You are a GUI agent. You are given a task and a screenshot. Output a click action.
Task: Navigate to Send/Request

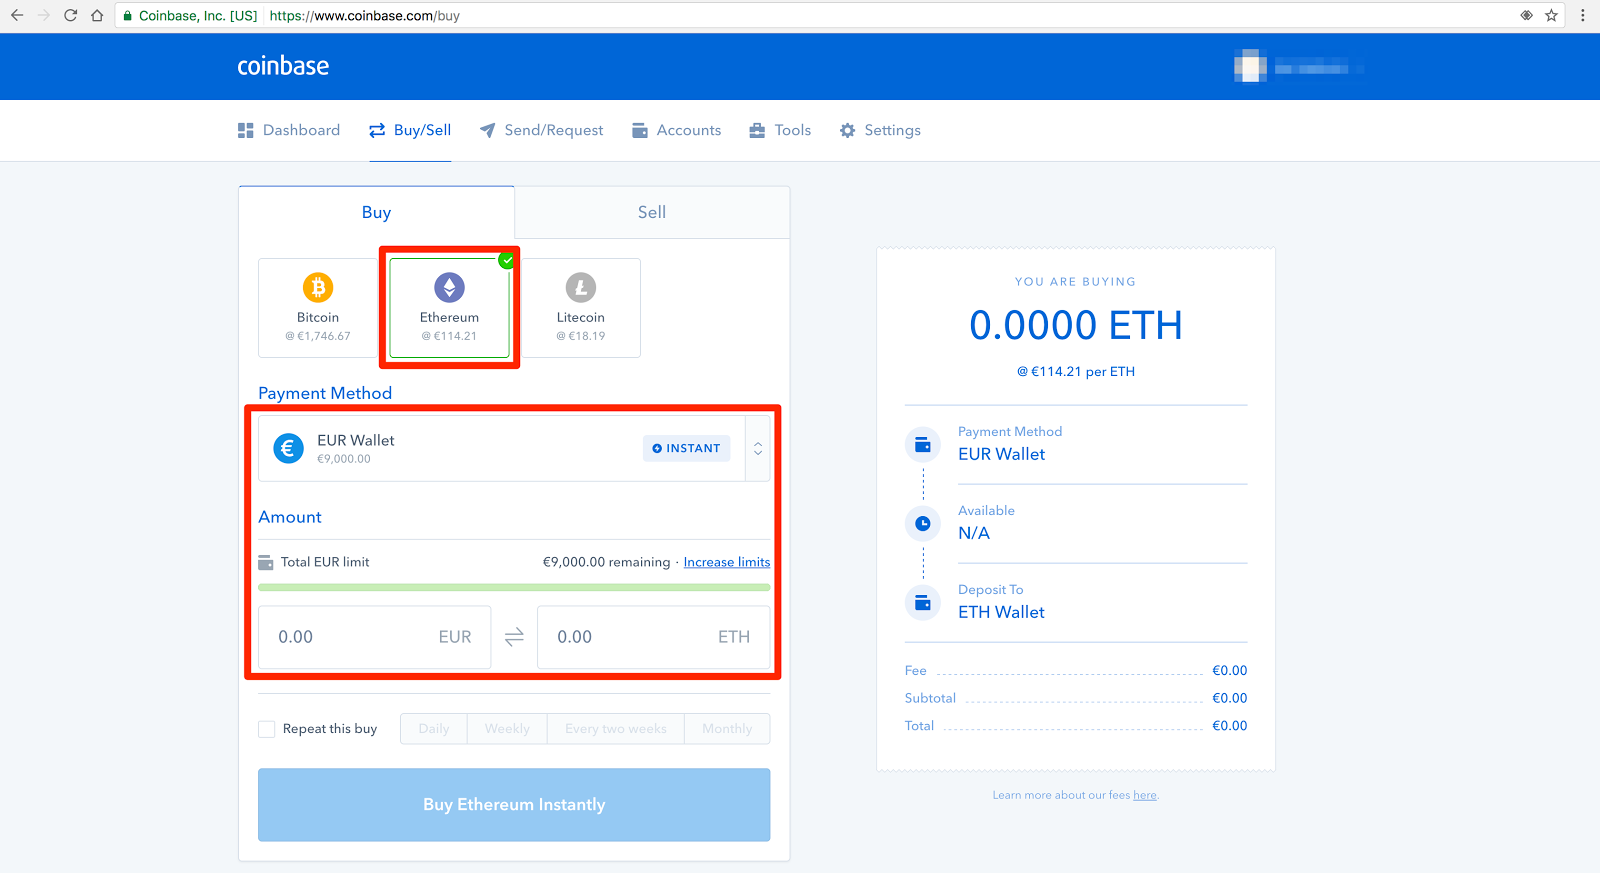coord(542,130)
